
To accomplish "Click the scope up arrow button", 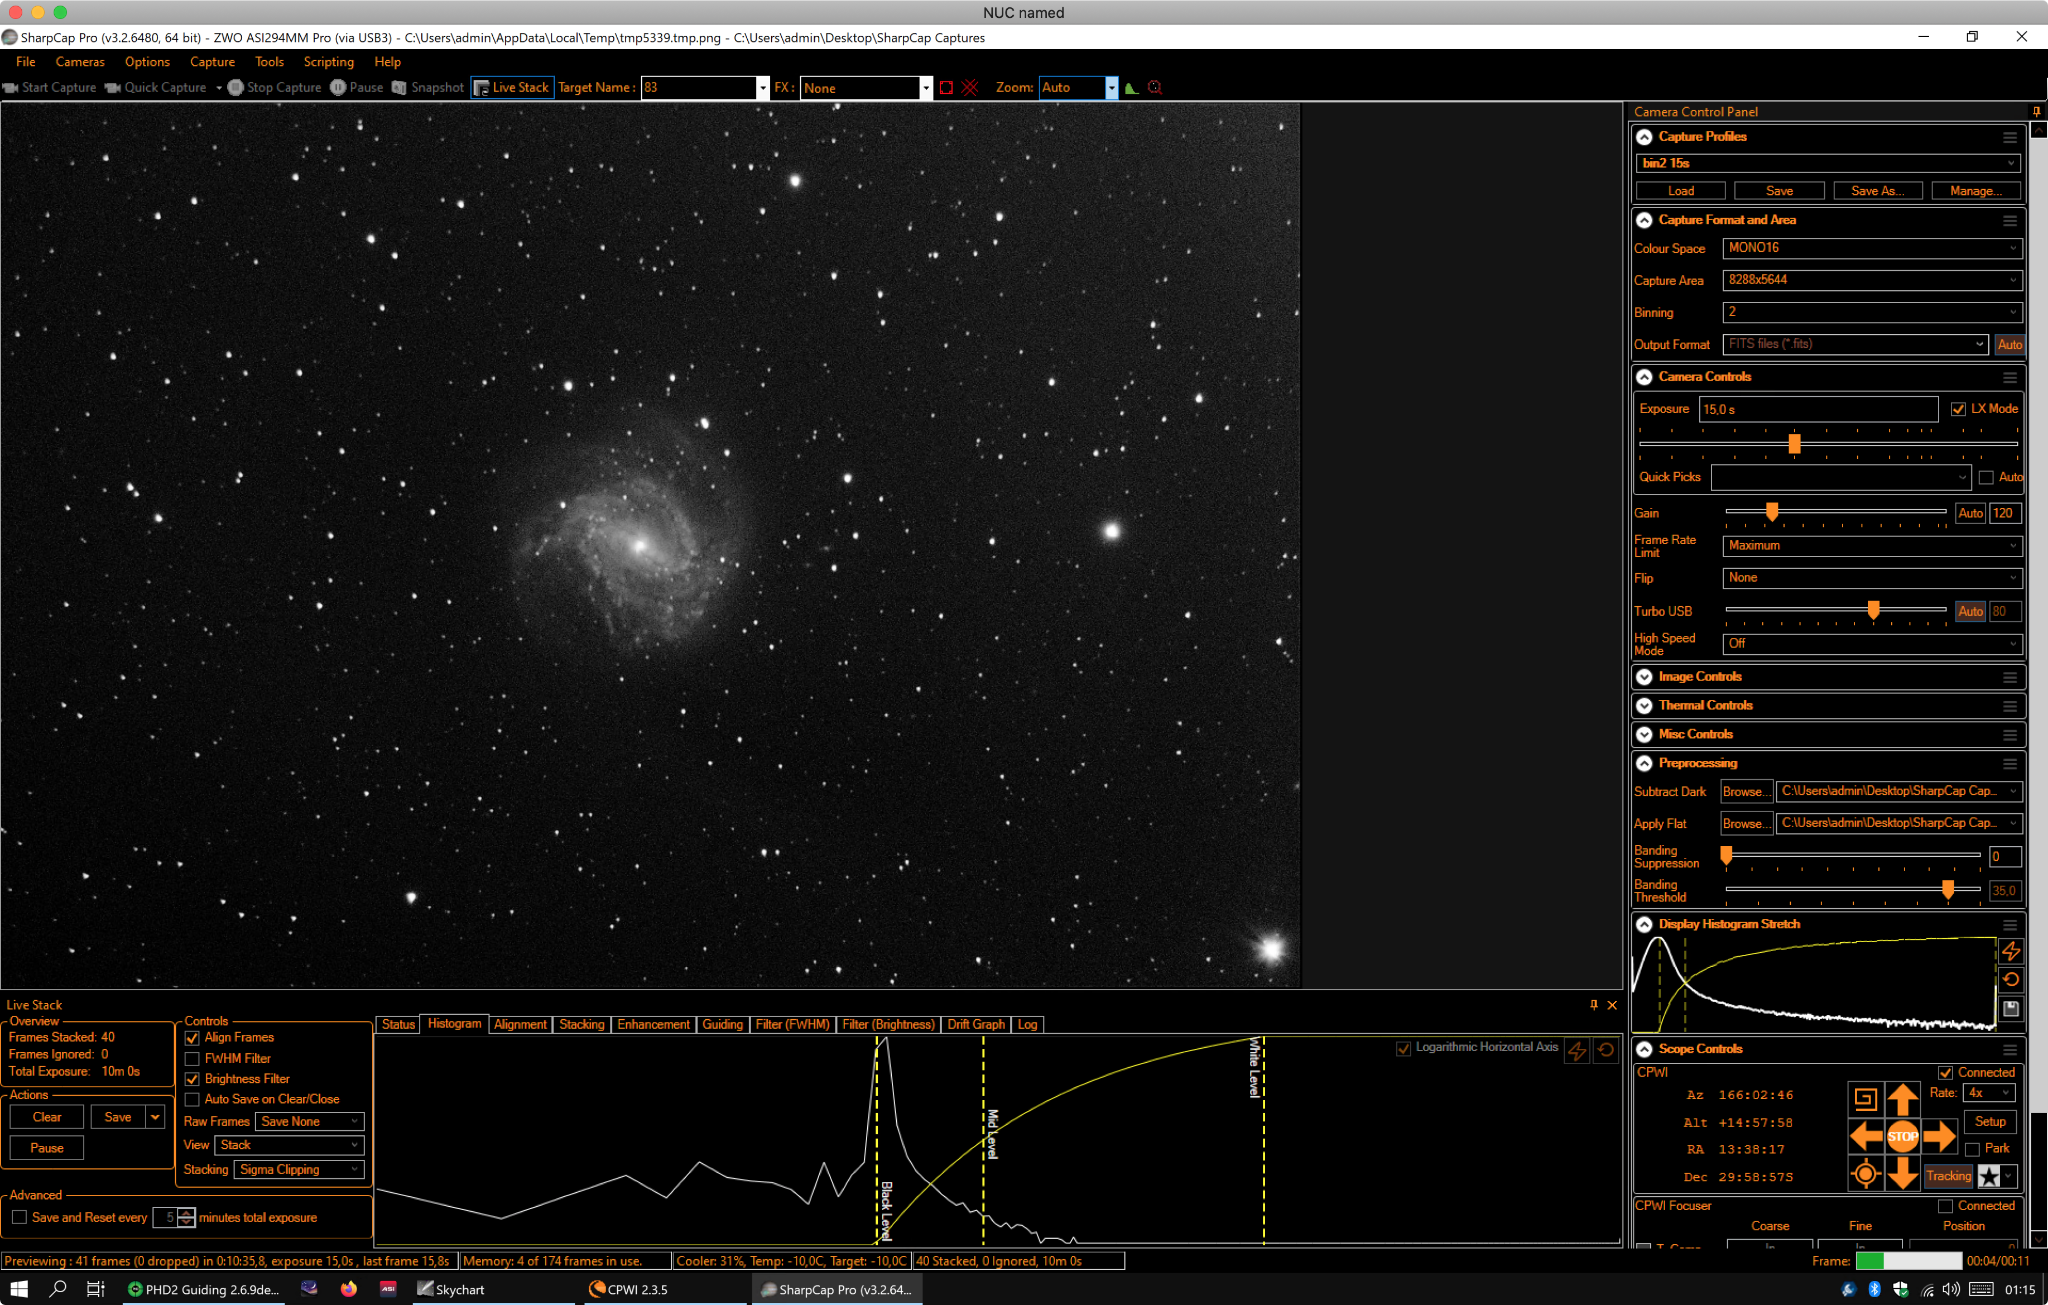I will point(1902,1099).
